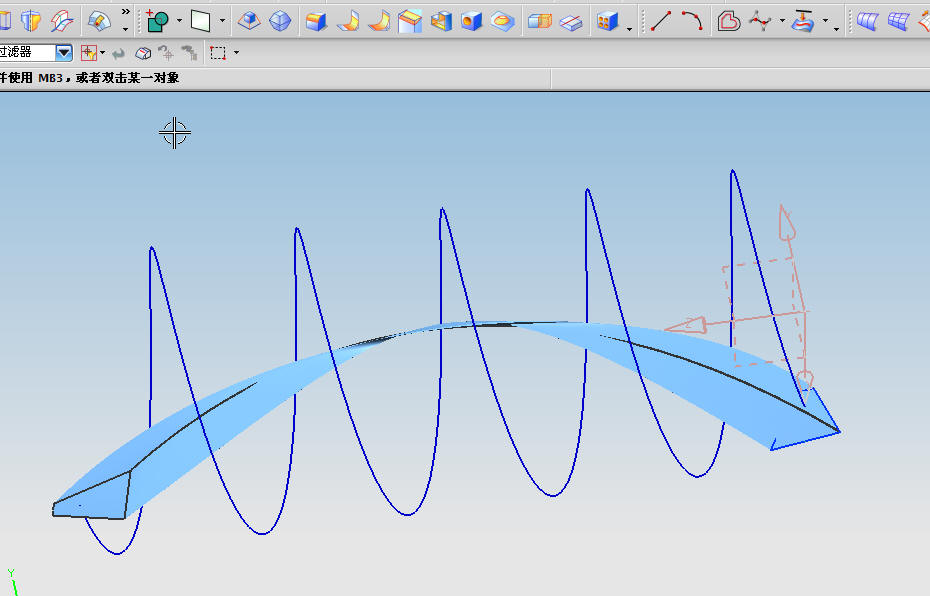Select the Unite boolean tool icon

click(x=158, y=21)
